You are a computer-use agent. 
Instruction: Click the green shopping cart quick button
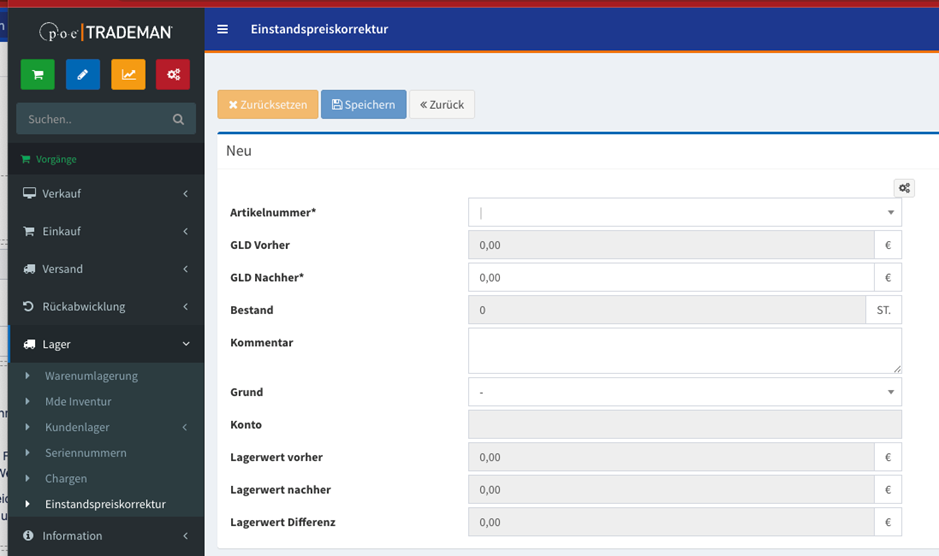(38, 74)
